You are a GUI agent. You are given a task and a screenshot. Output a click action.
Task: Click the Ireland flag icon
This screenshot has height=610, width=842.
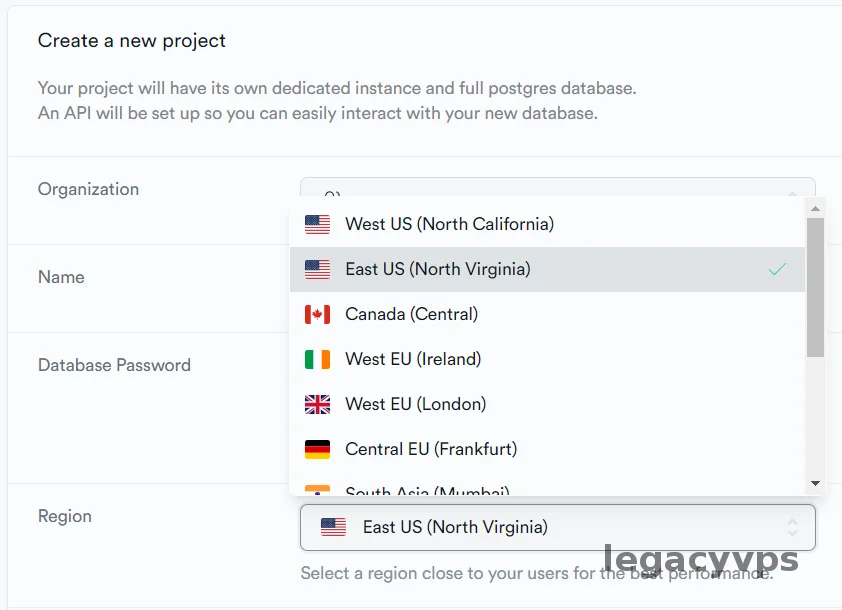pyautogui.click(x=317, y=359)
